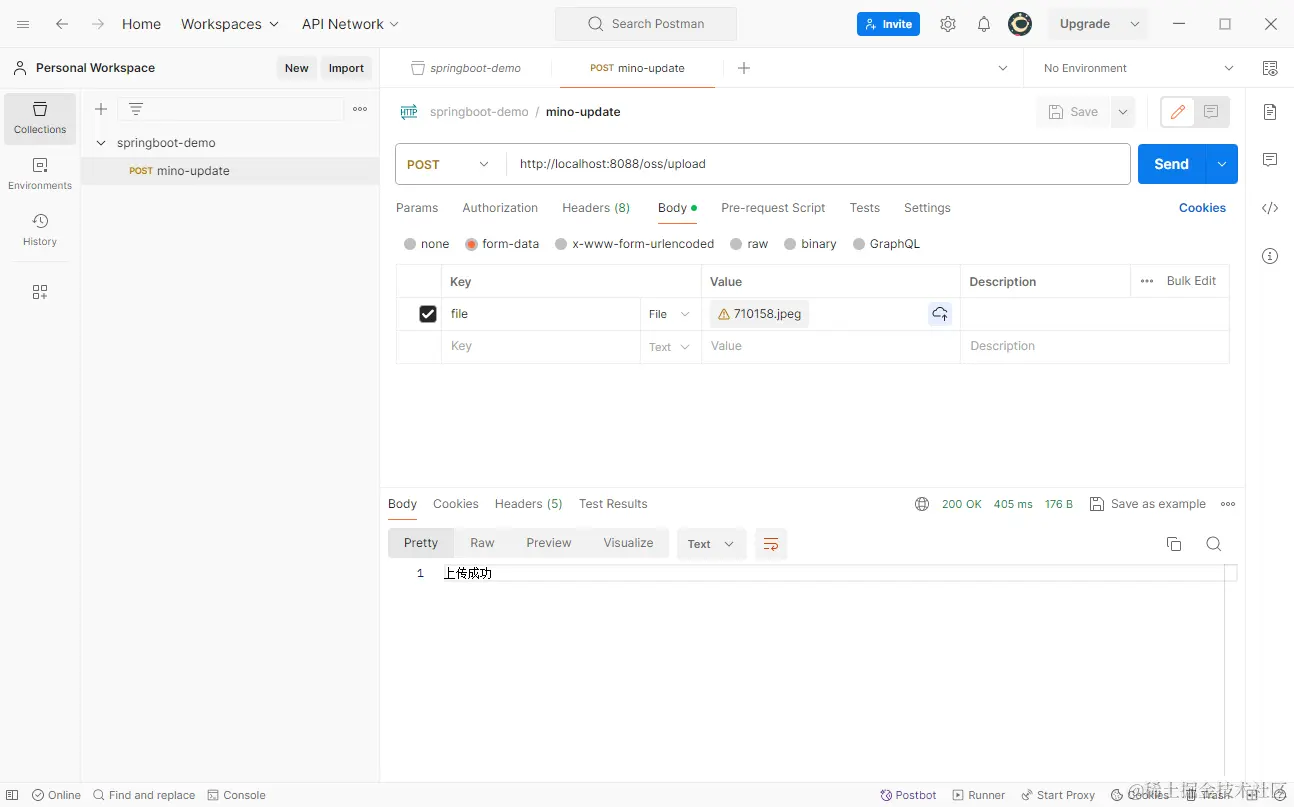Open the hamburger menu icon
Screen dimensions: 1294x807
23,24
